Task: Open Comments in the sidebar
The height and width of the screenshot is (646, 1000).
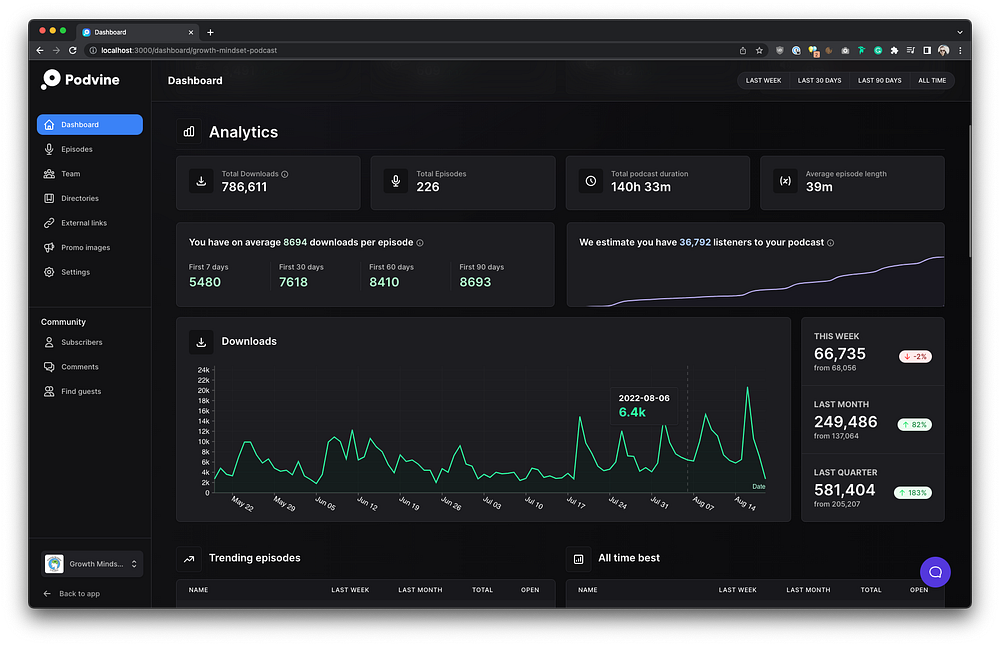Action: coord(79,367)
